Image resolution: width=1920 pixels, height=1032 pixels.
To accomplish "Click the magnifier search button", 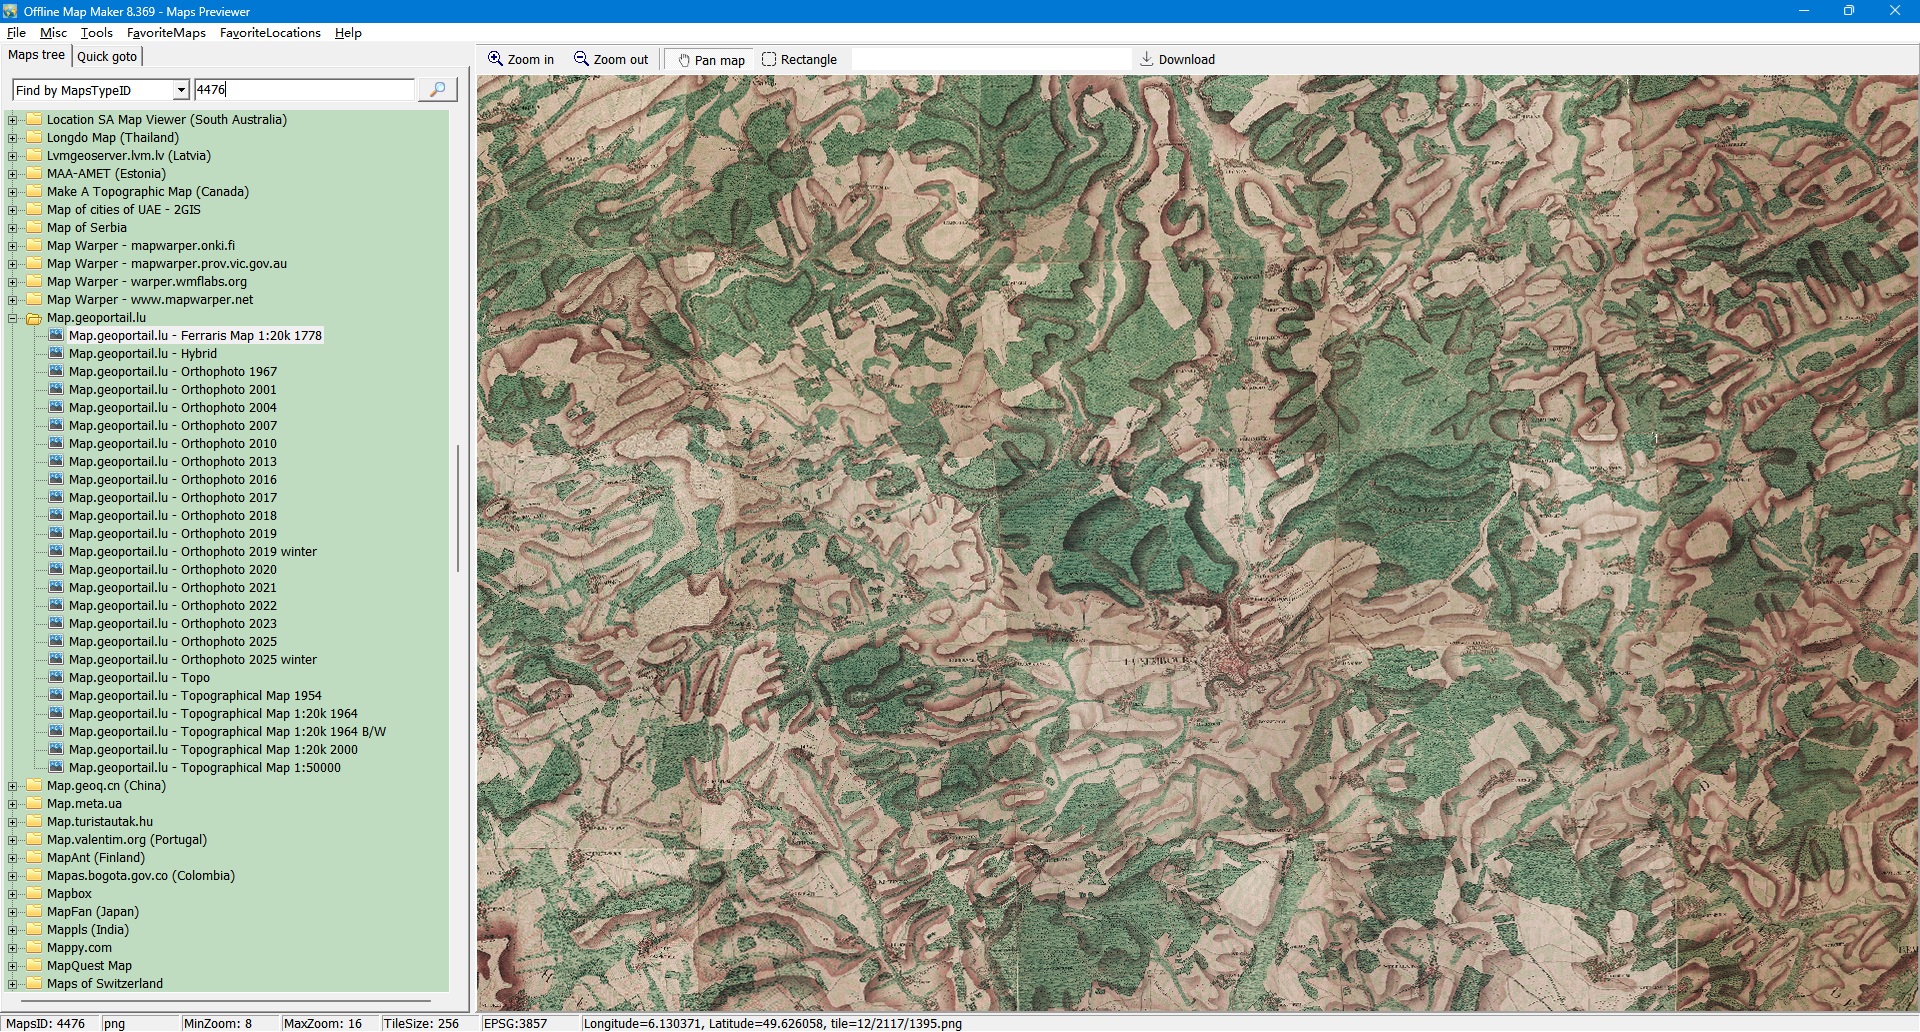I will (x=437, y=90).
